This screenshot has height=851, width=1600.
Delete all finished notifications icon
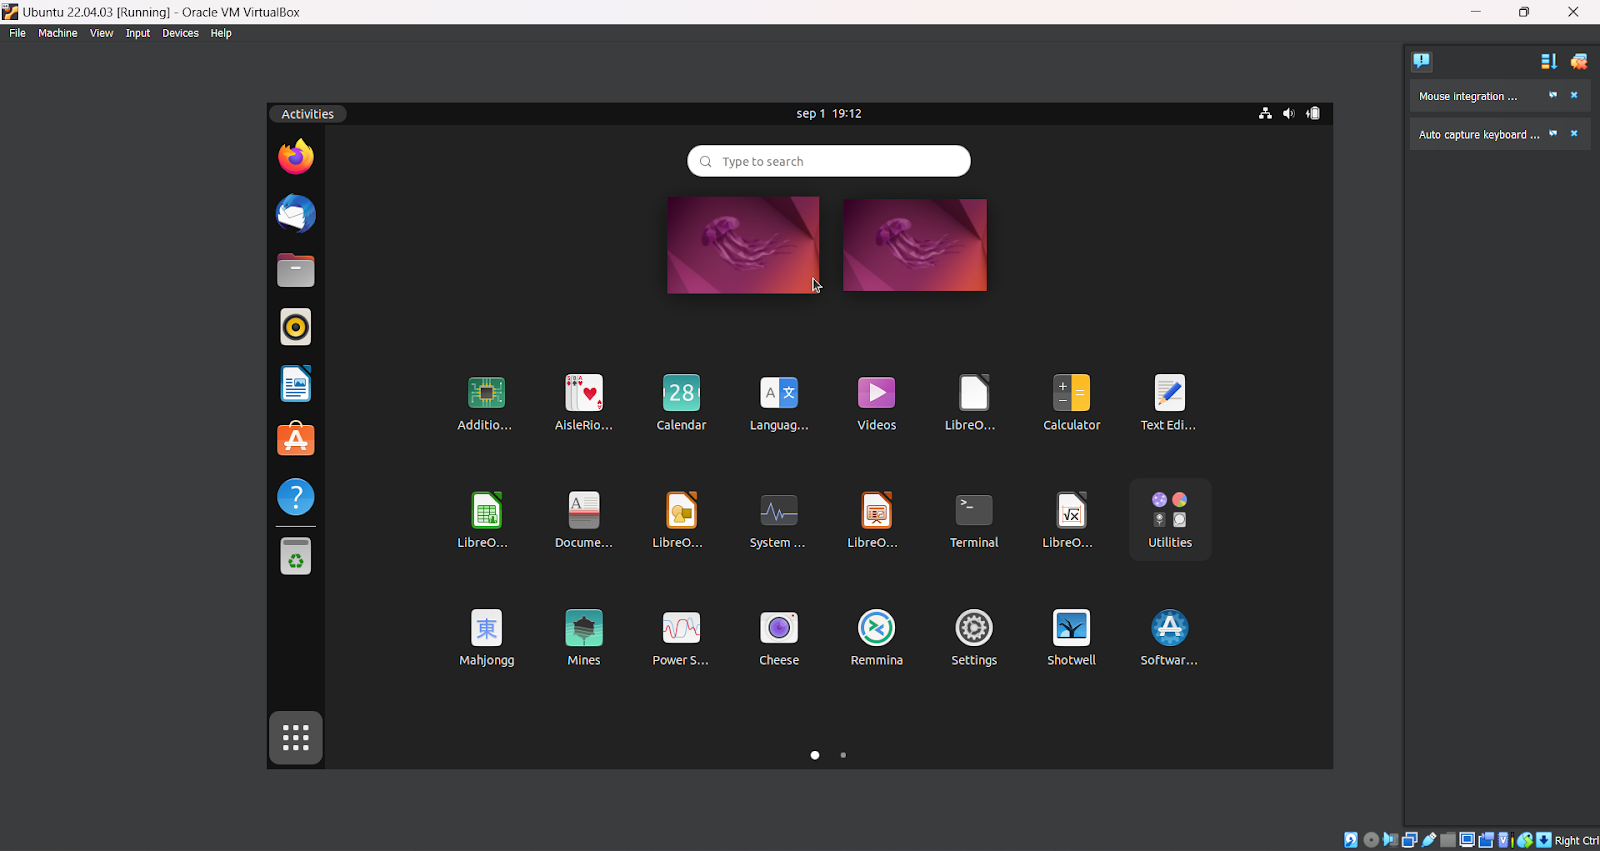coord(1580,62)
